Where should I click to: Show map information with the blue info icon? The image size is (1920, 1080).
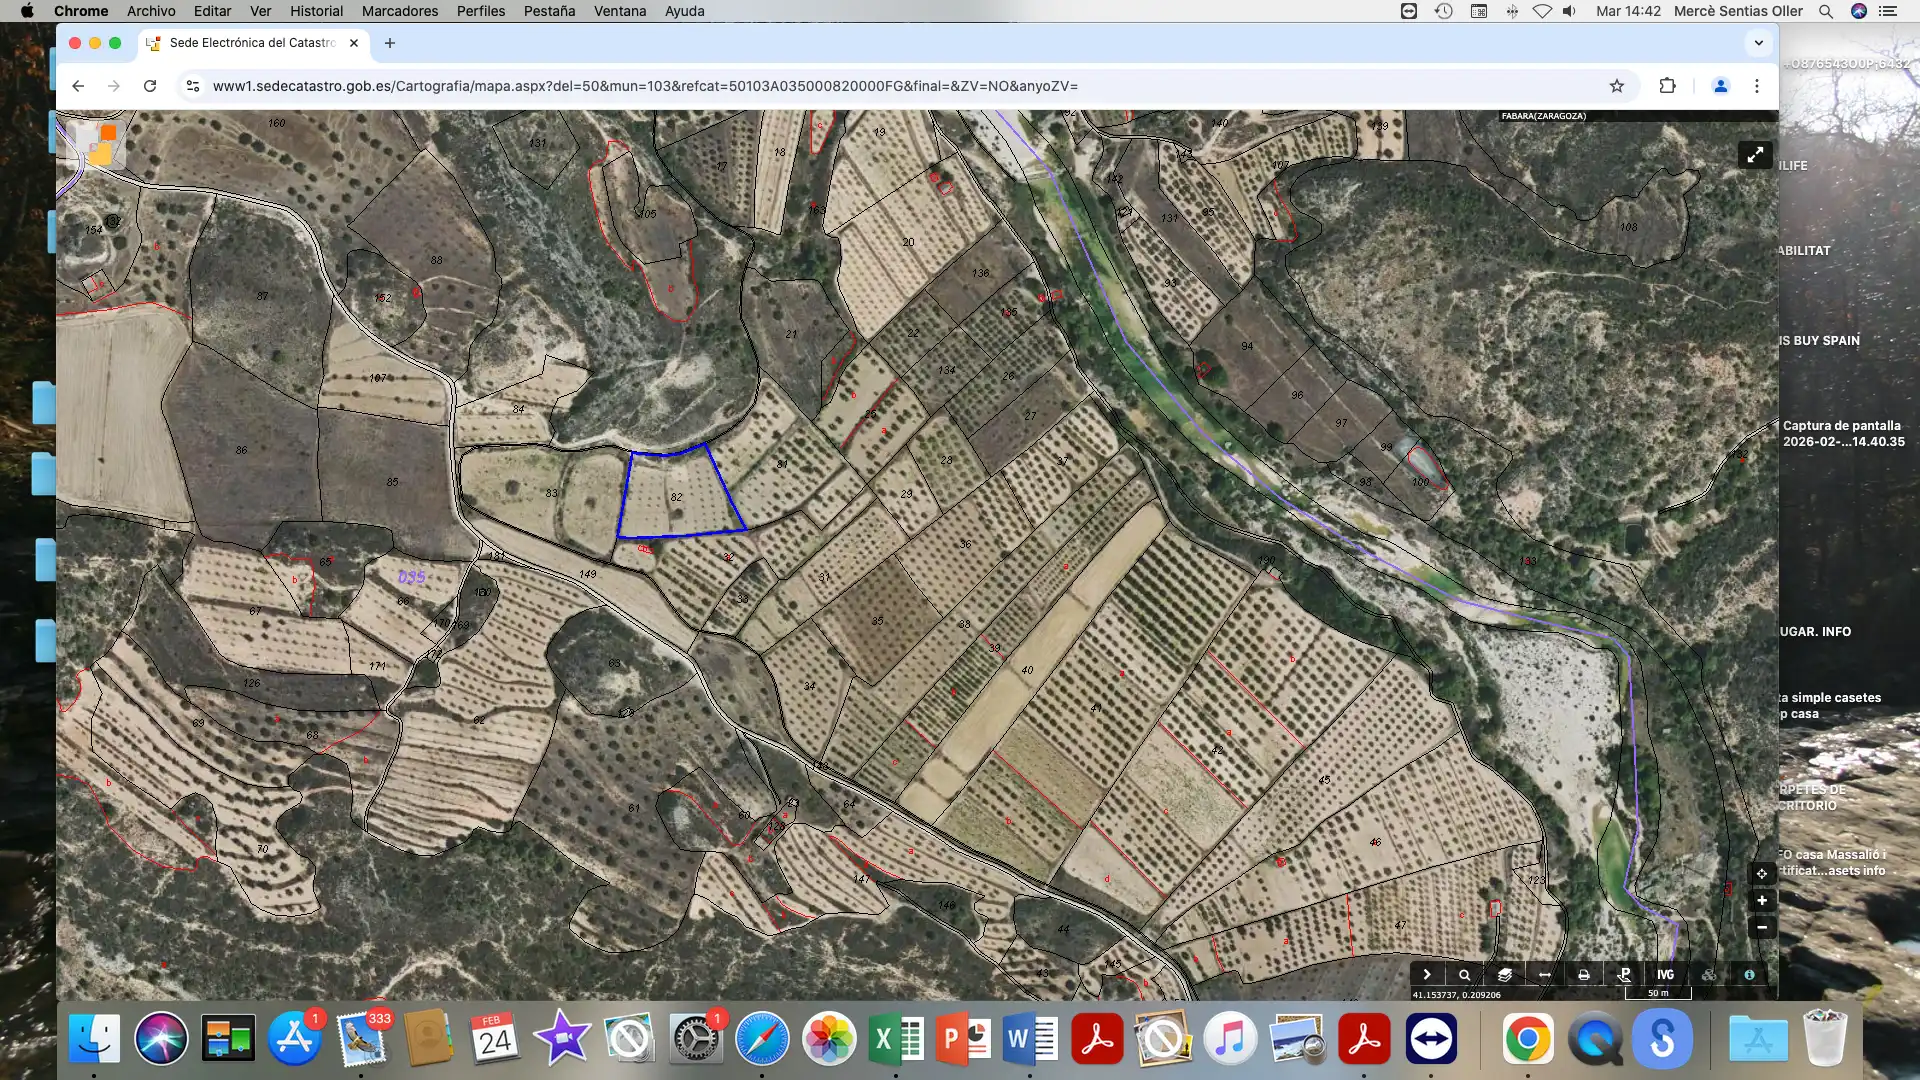1749,974
